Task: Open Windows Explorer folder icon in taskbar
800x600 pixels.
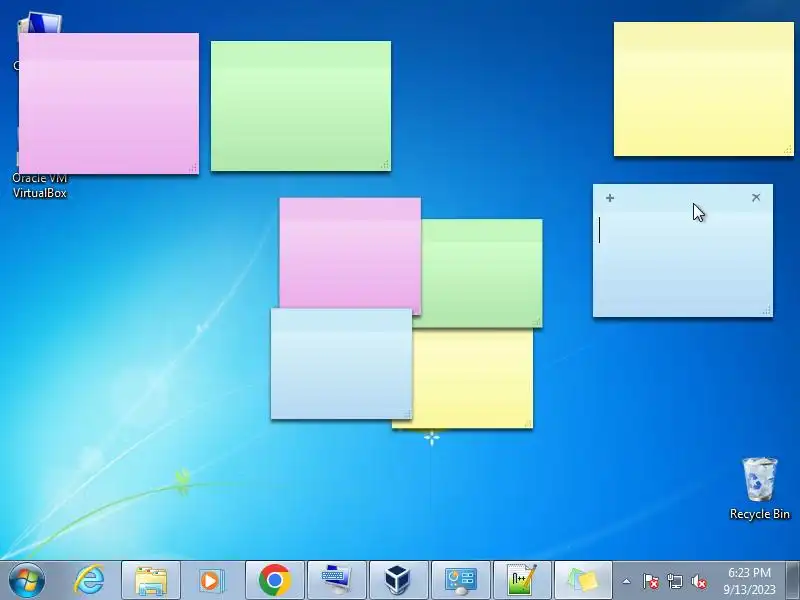Action: point(151,581)
